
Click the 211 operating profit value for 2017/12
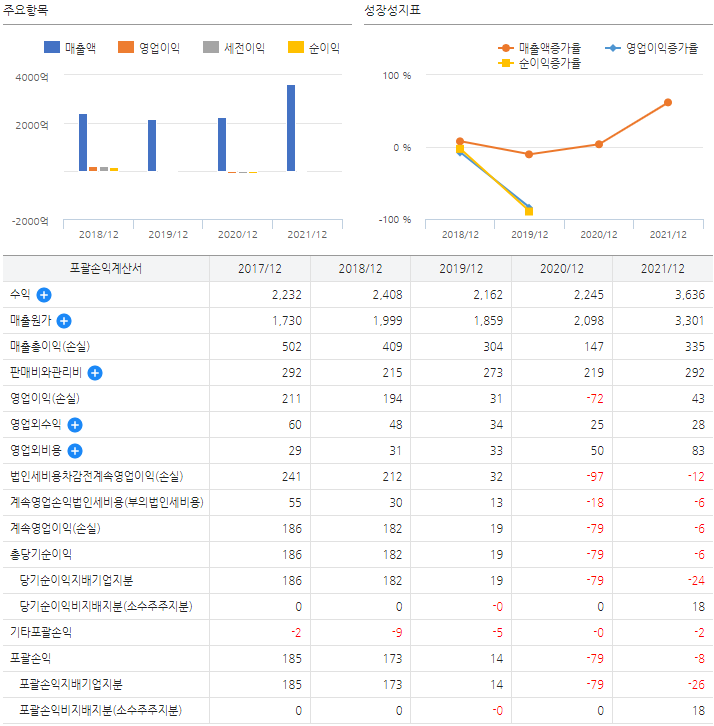point(292,399)
